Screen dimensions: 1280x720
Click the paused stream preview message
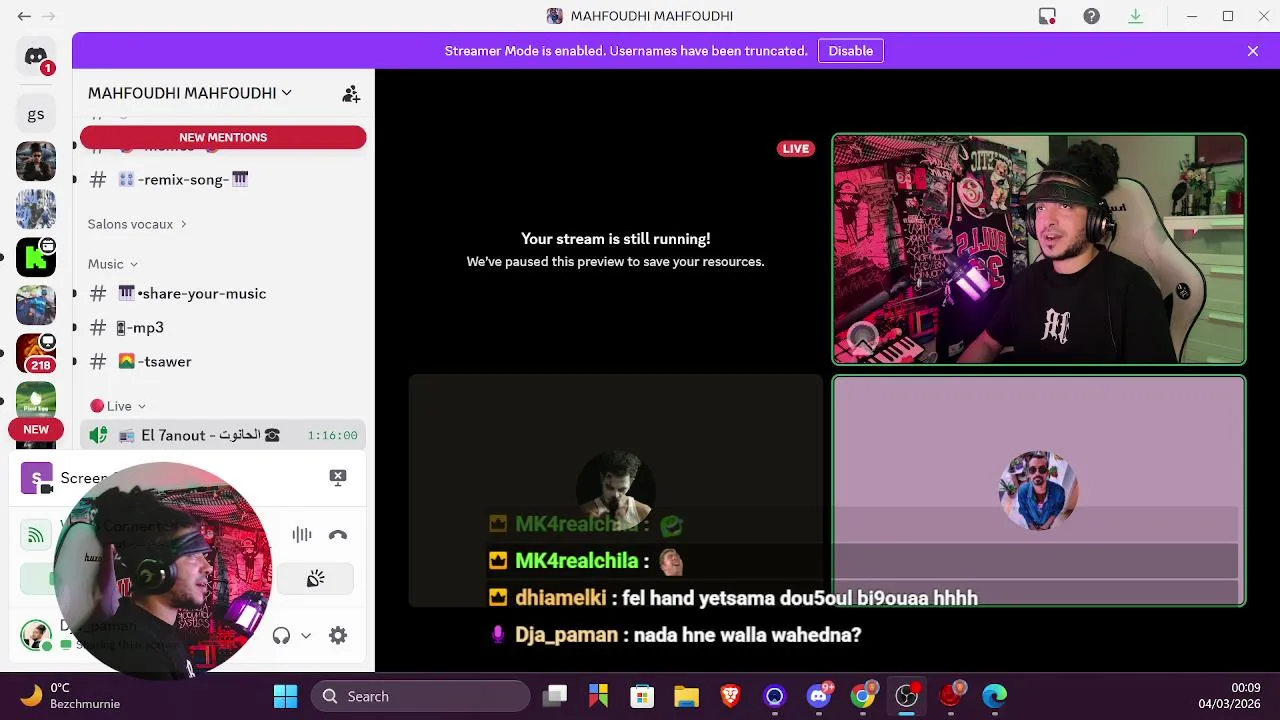(x=615, y=249)
